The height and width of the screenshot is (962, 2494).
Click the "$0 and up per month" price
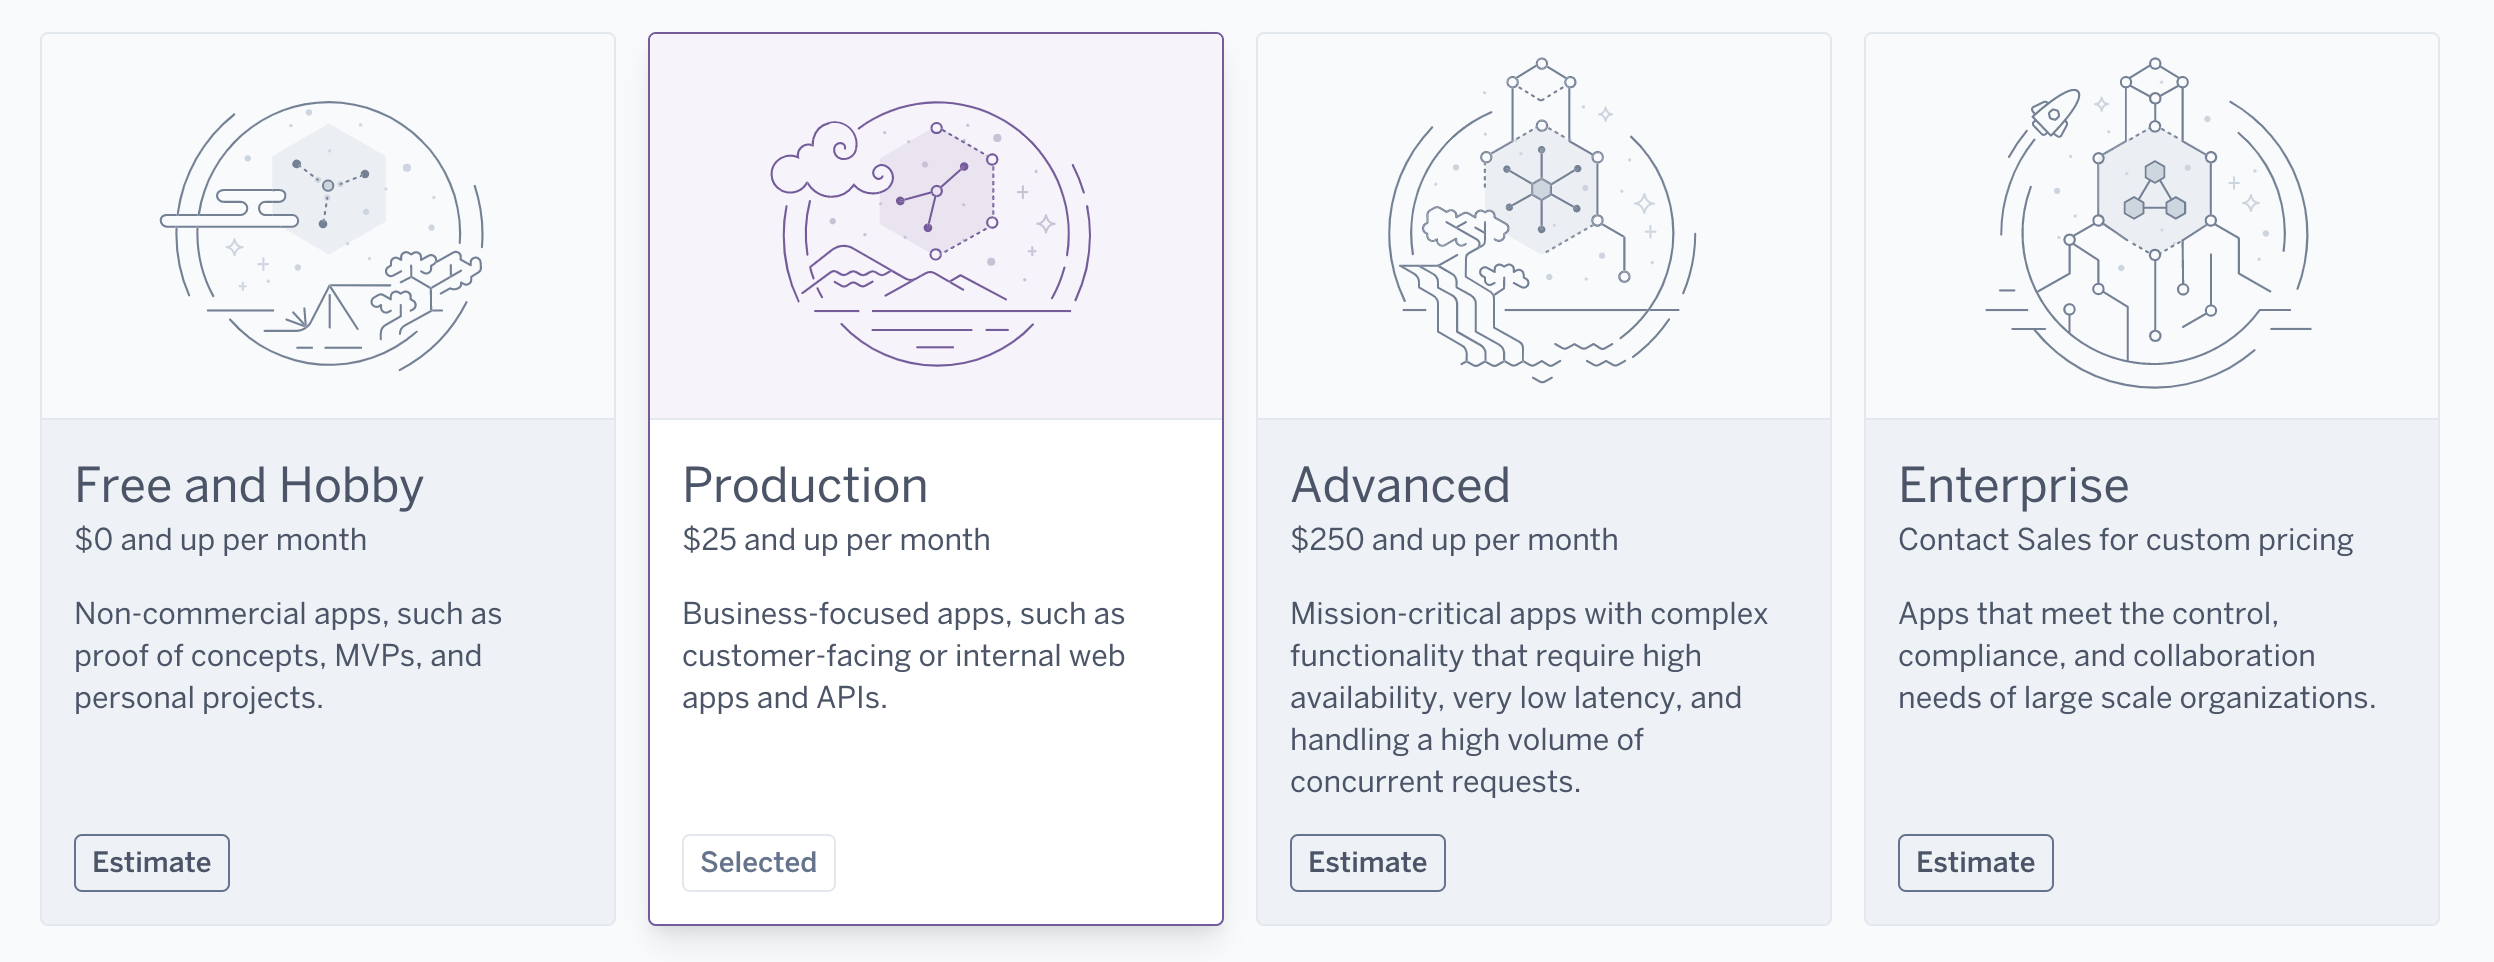220,540
